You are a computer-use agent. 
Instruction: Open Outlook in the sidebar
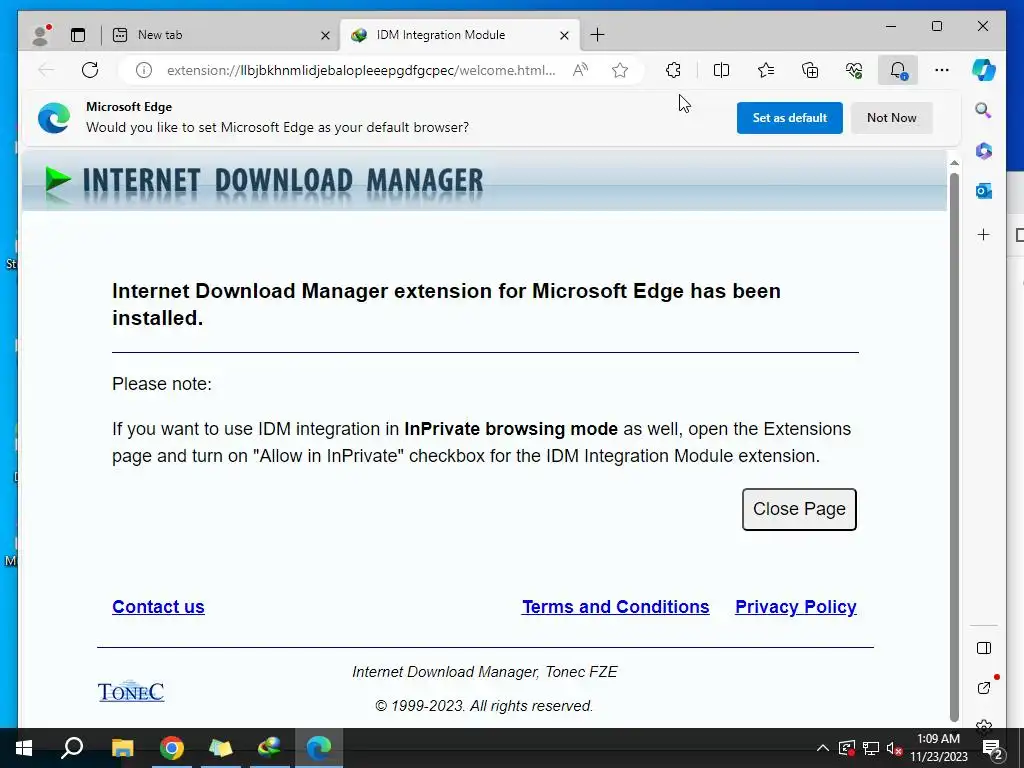point(984,191)
